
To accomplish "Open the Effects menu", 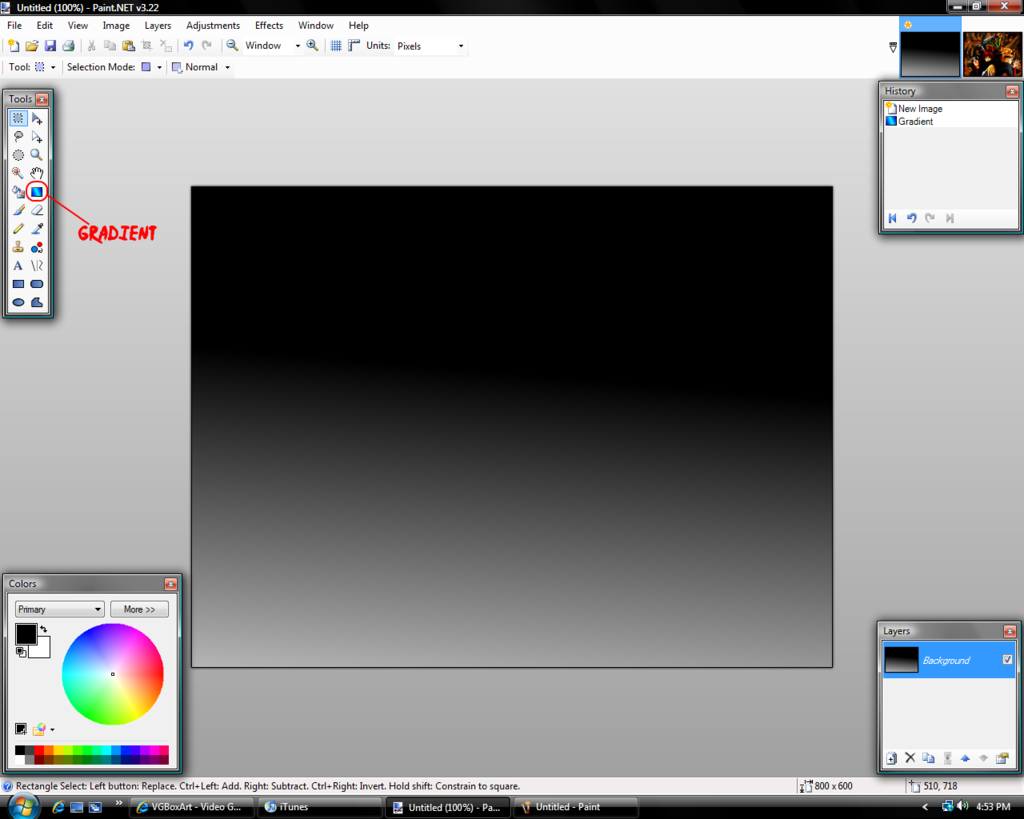I will tap(268, 25).
